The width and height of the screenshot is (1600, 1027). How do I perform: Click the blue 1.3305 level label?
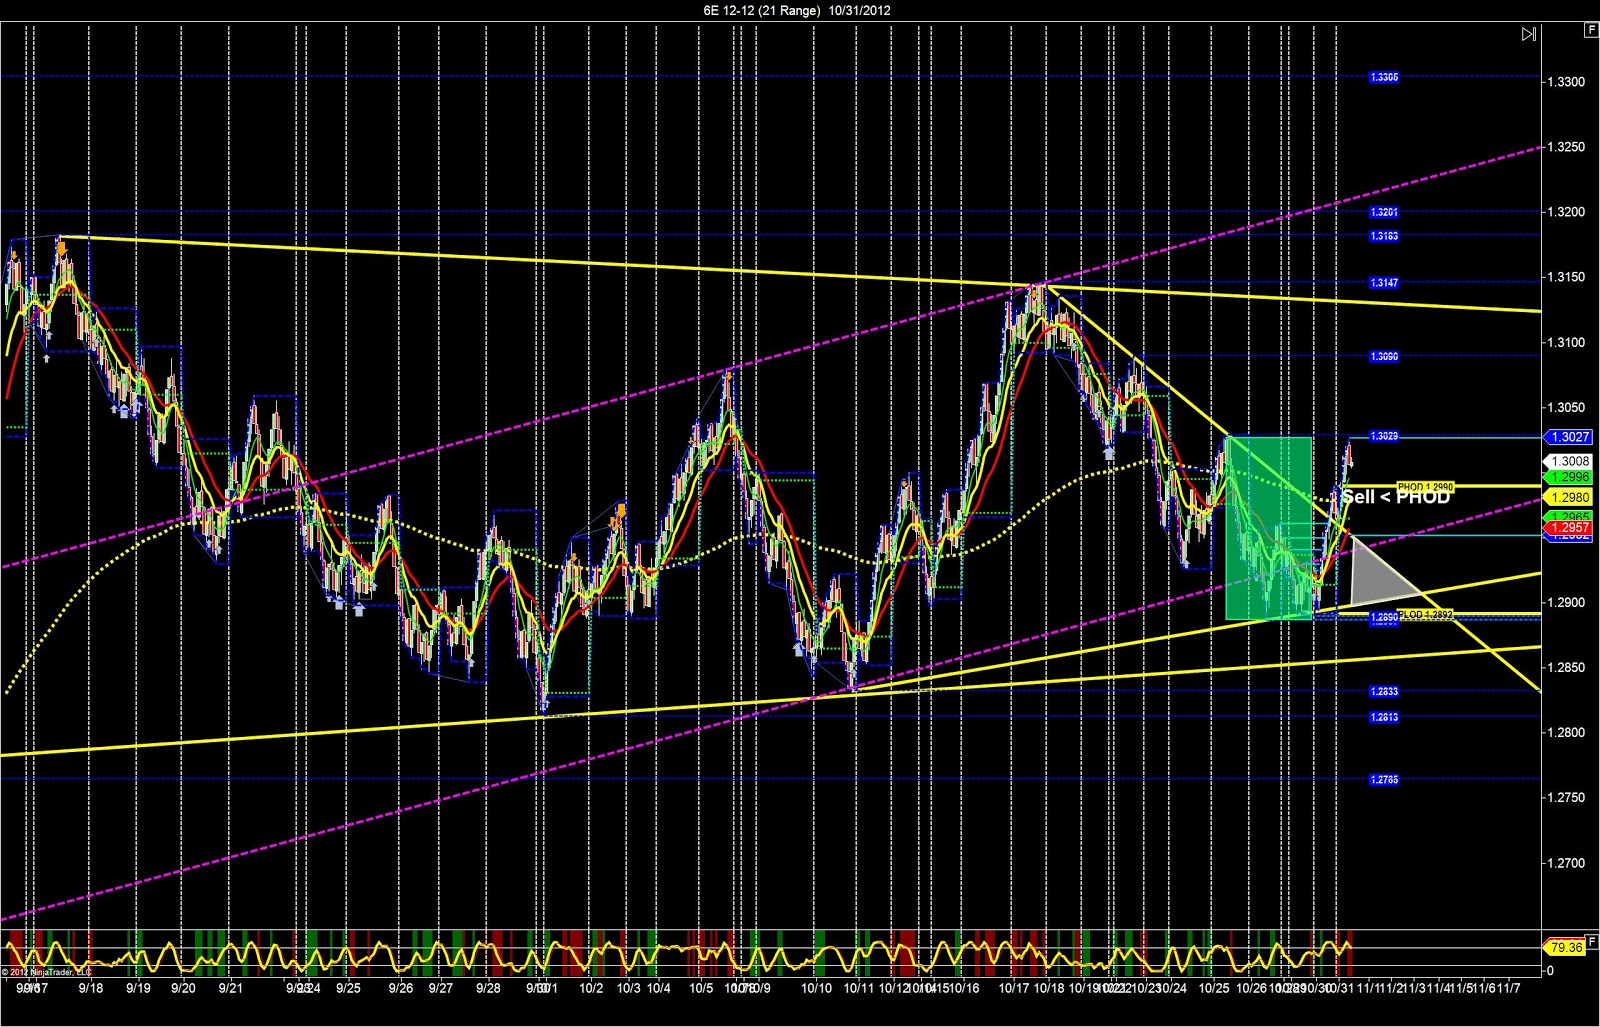click(1384, 77)
